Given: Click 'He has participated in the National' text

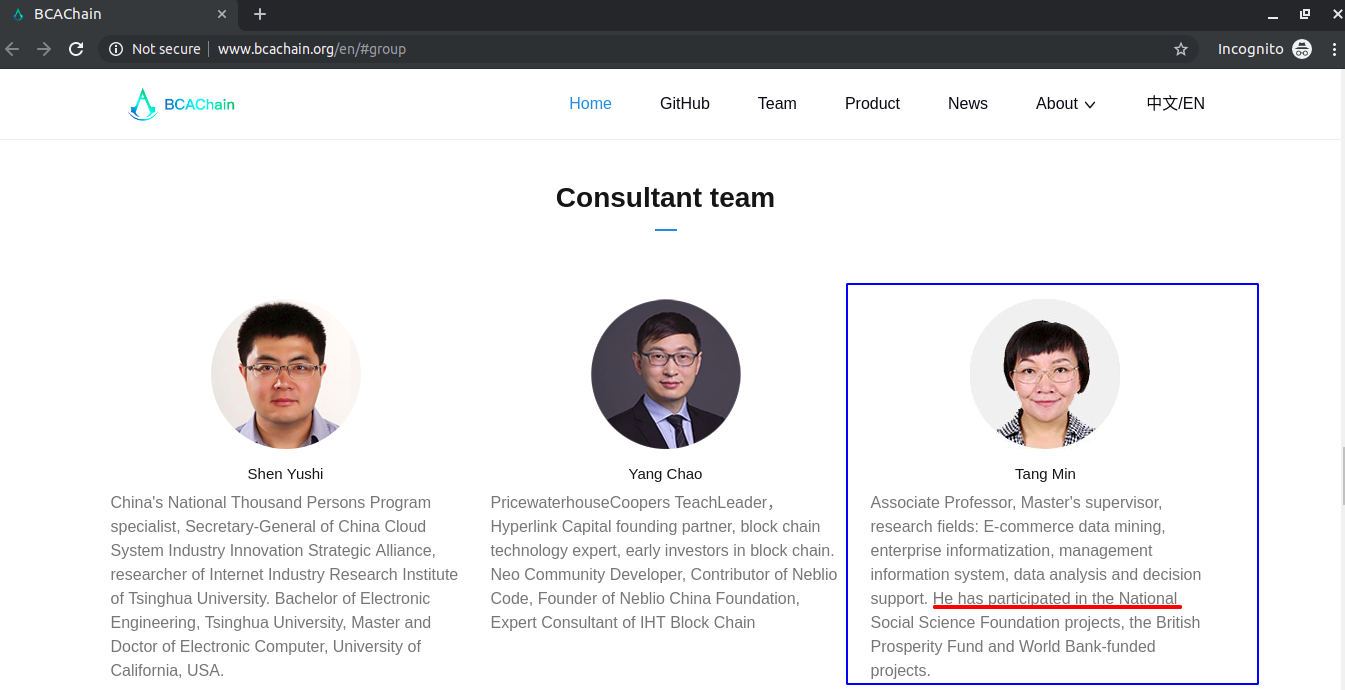Looking at the screenshot, I should [x=1055, y=599].
